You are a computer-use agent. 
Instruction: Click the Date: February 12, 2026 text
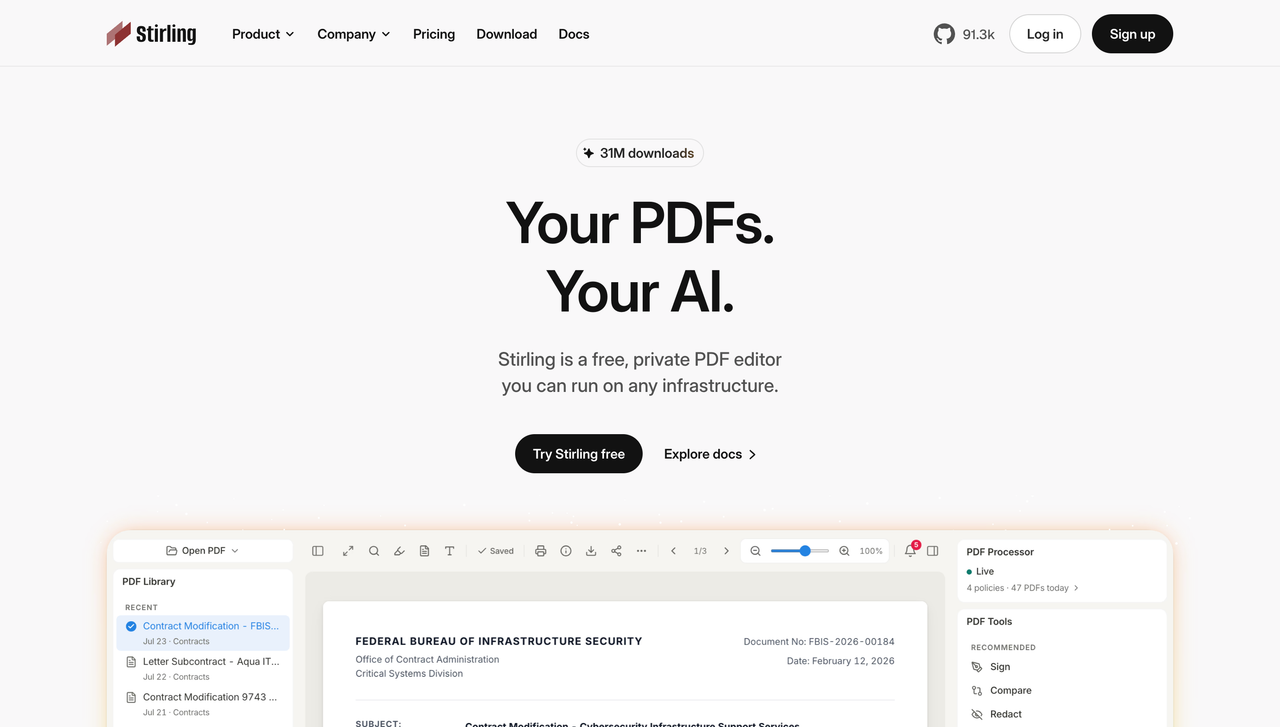pyautogui.click(x=841, y=661)
